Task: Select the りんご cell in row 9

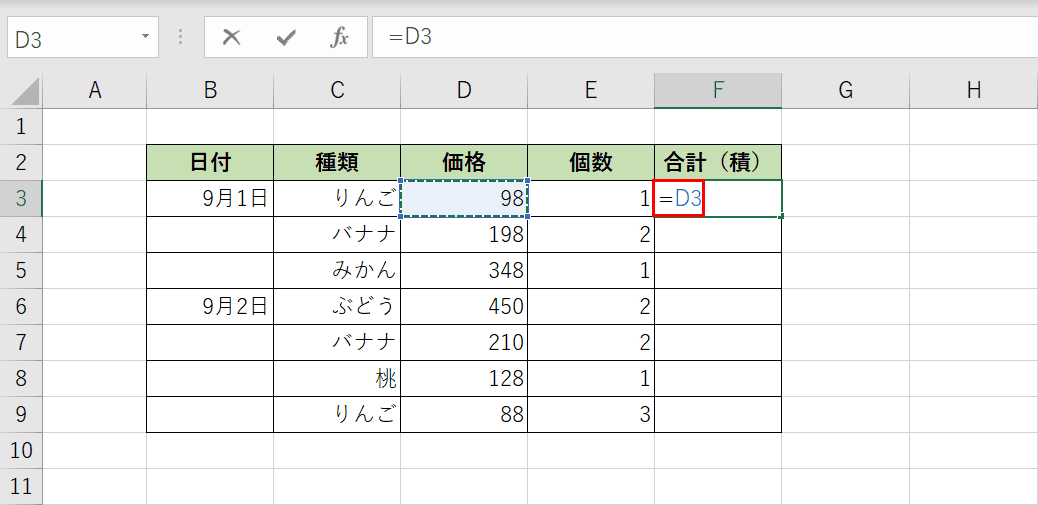Action: [x=337, y=414]
